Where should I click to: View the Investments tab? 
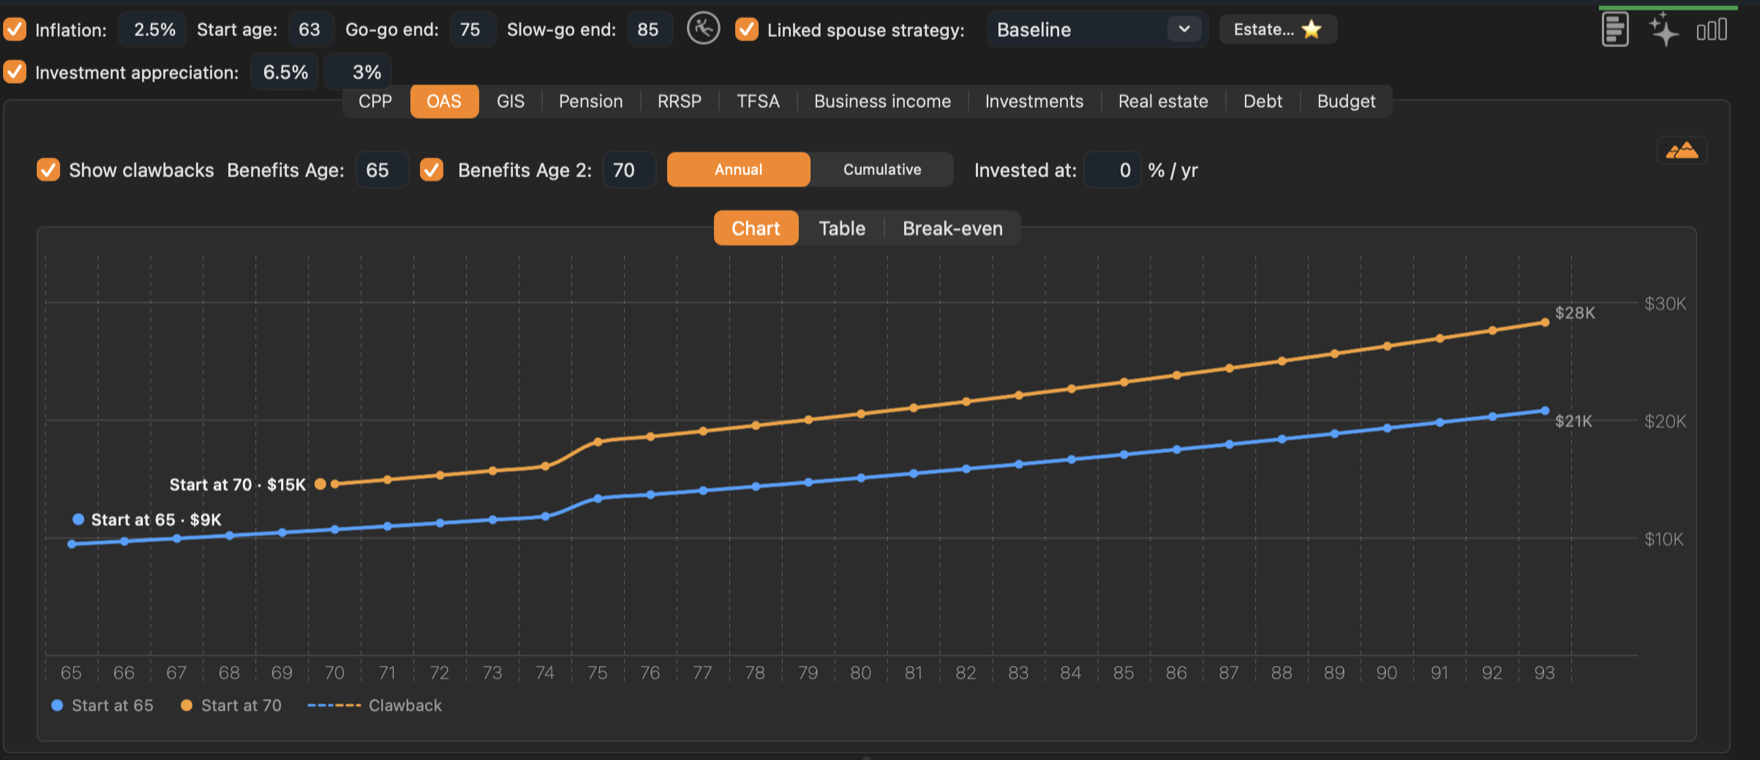(1034, 101)
